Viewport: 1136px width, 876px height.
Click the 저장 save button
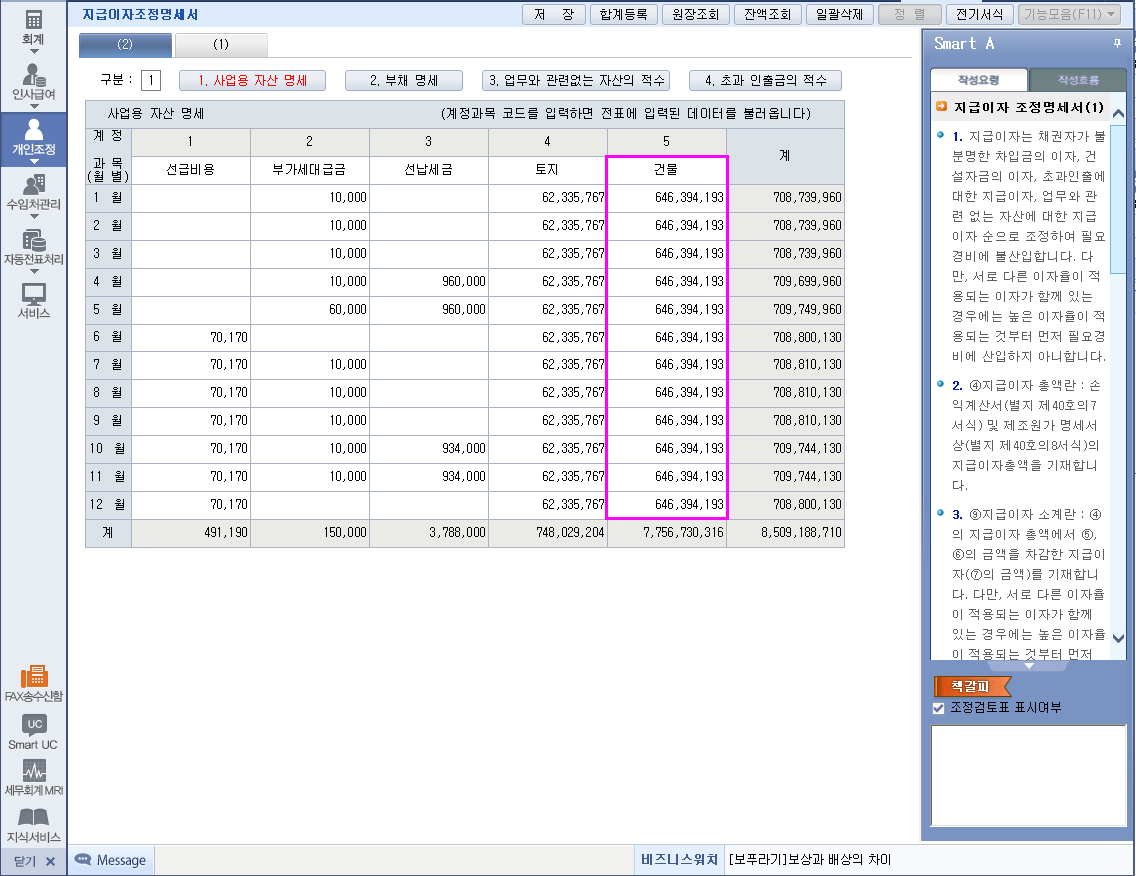coord(554,14)
